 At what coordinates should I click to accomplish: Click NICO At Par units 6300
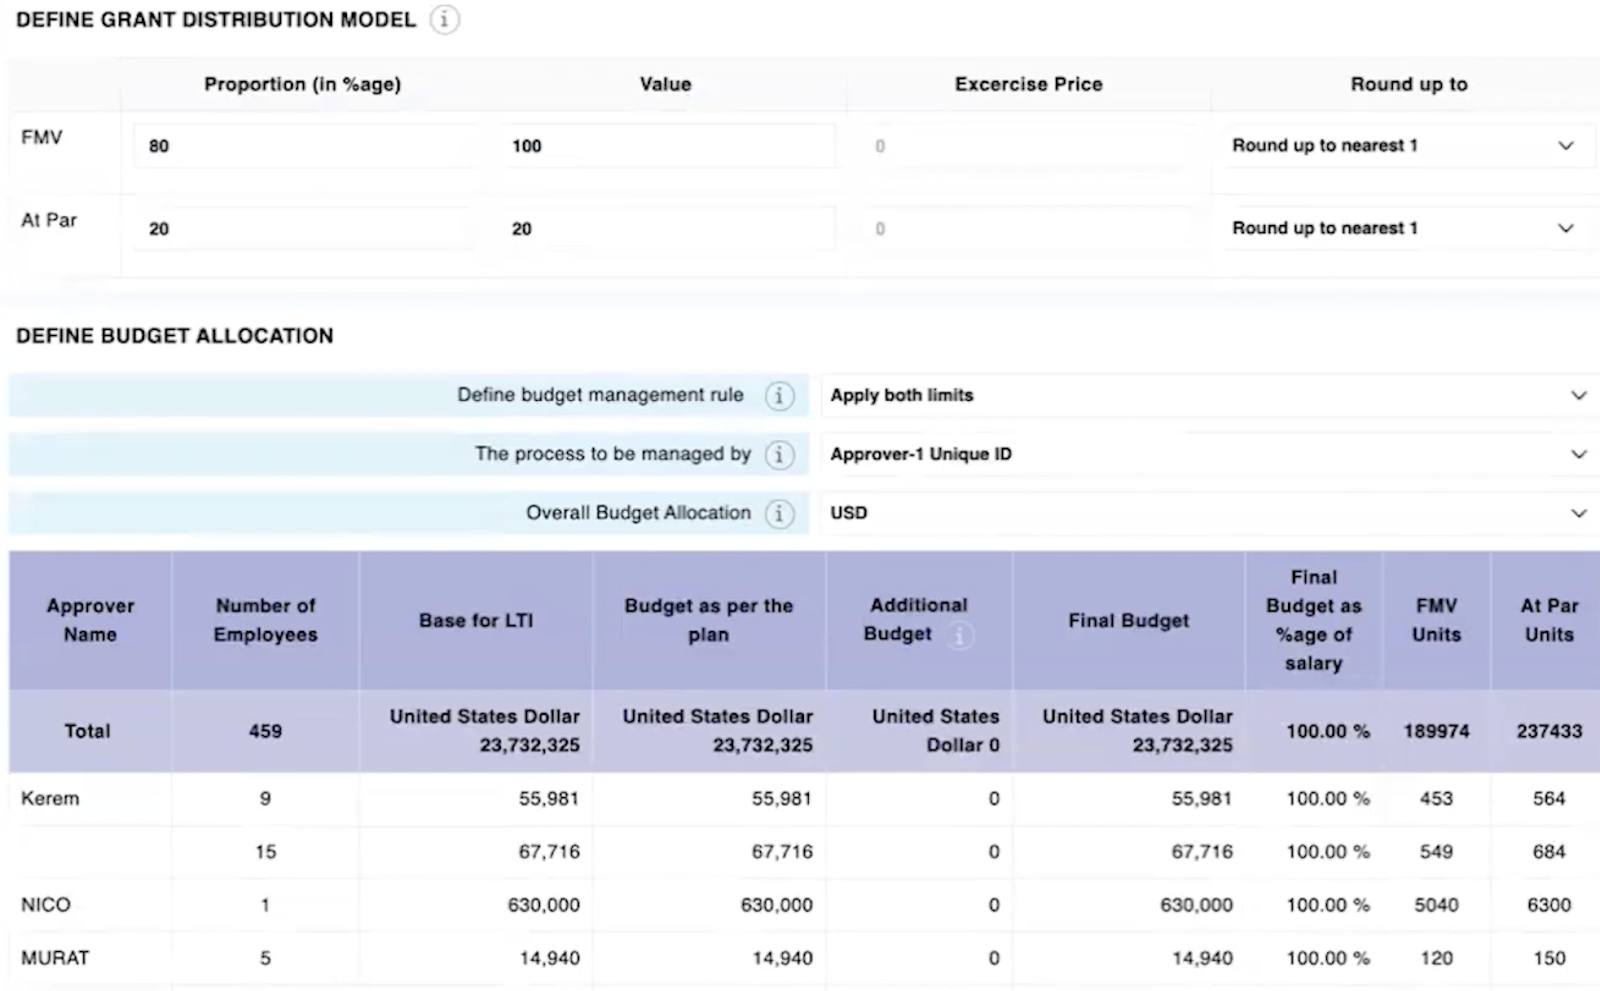click(x=1549, y=905)
